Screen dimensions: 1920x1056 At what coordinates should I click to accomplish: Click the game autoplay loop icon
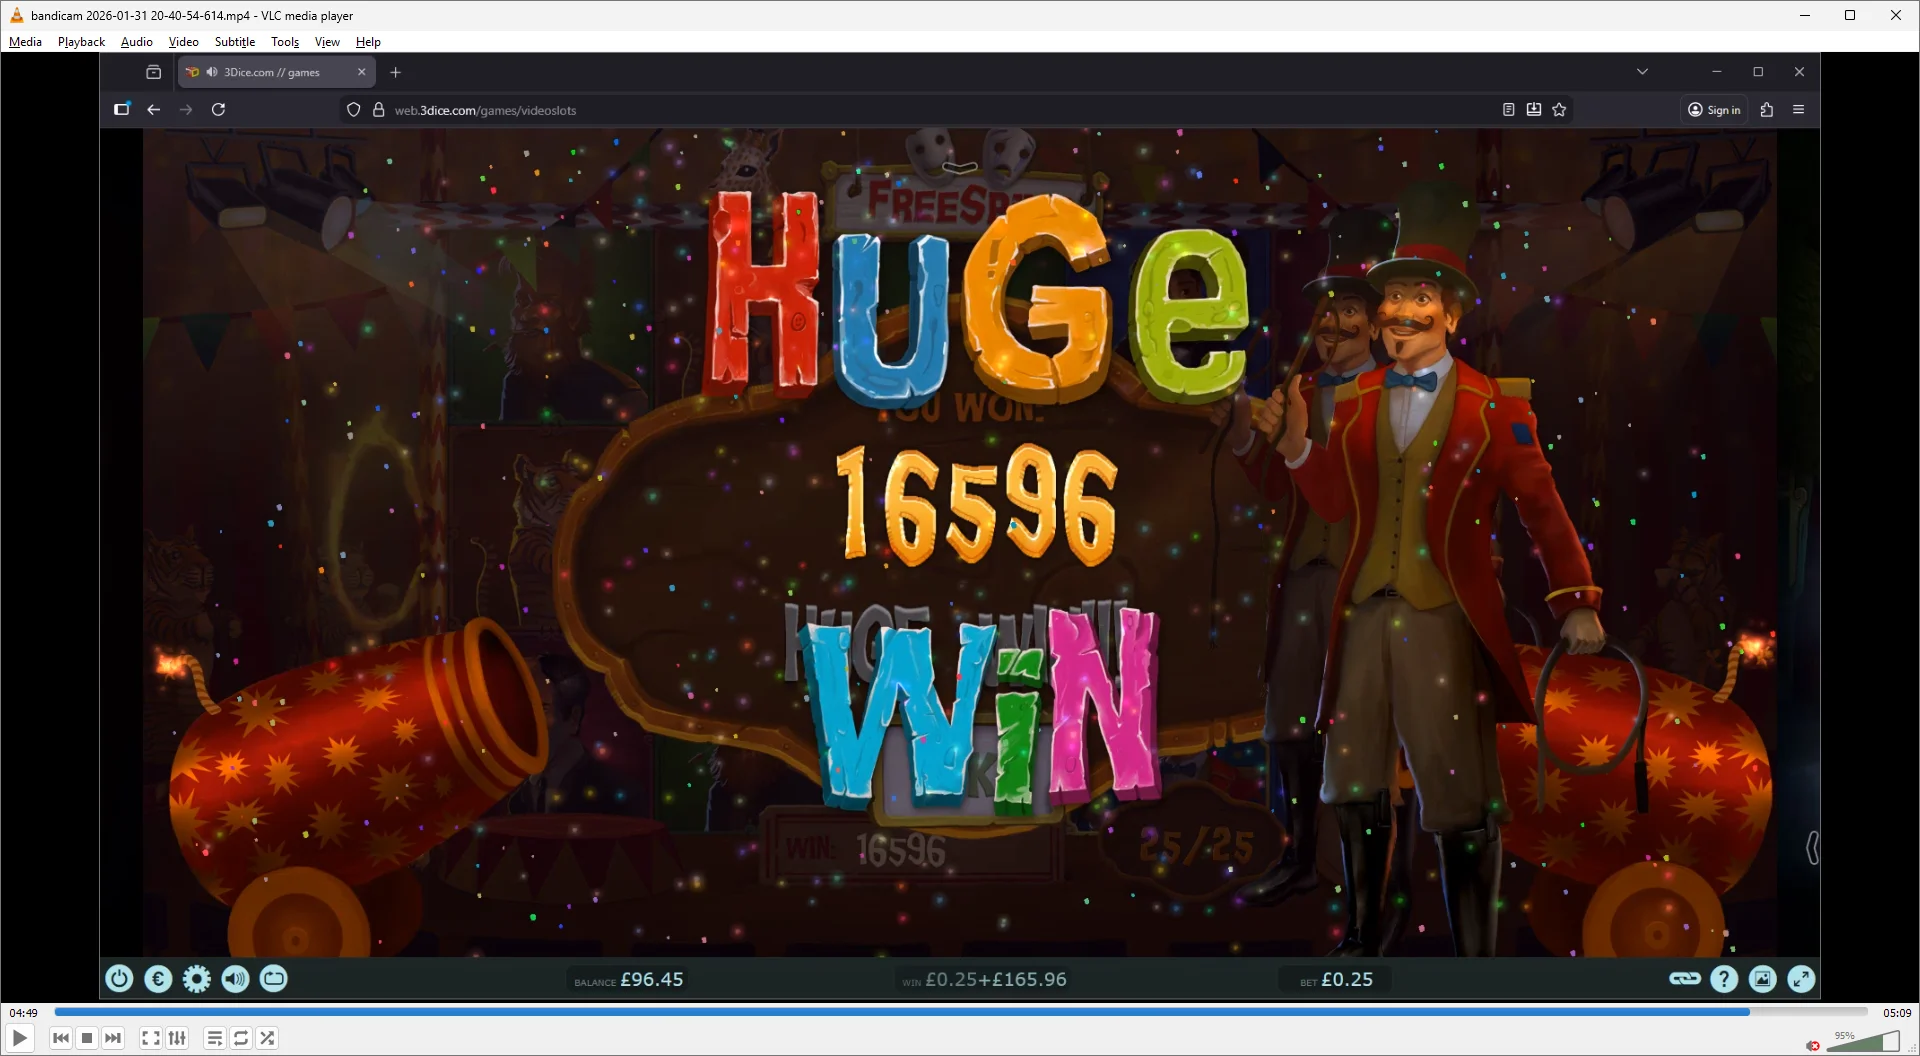tap(274, 978)
